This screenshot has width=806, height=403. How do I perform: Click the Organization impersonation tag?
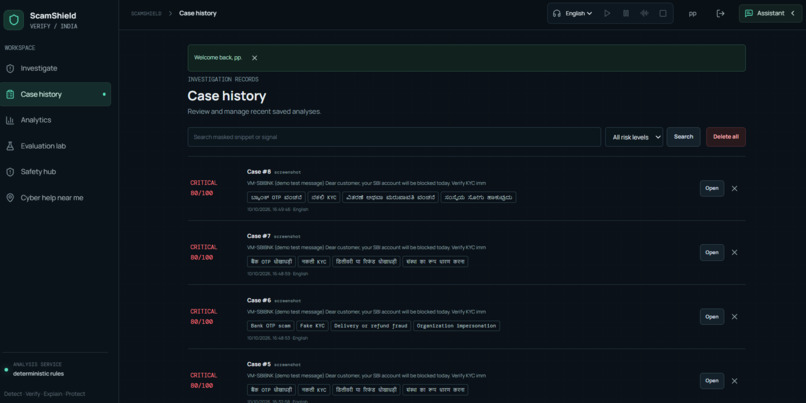pos(456,326)
